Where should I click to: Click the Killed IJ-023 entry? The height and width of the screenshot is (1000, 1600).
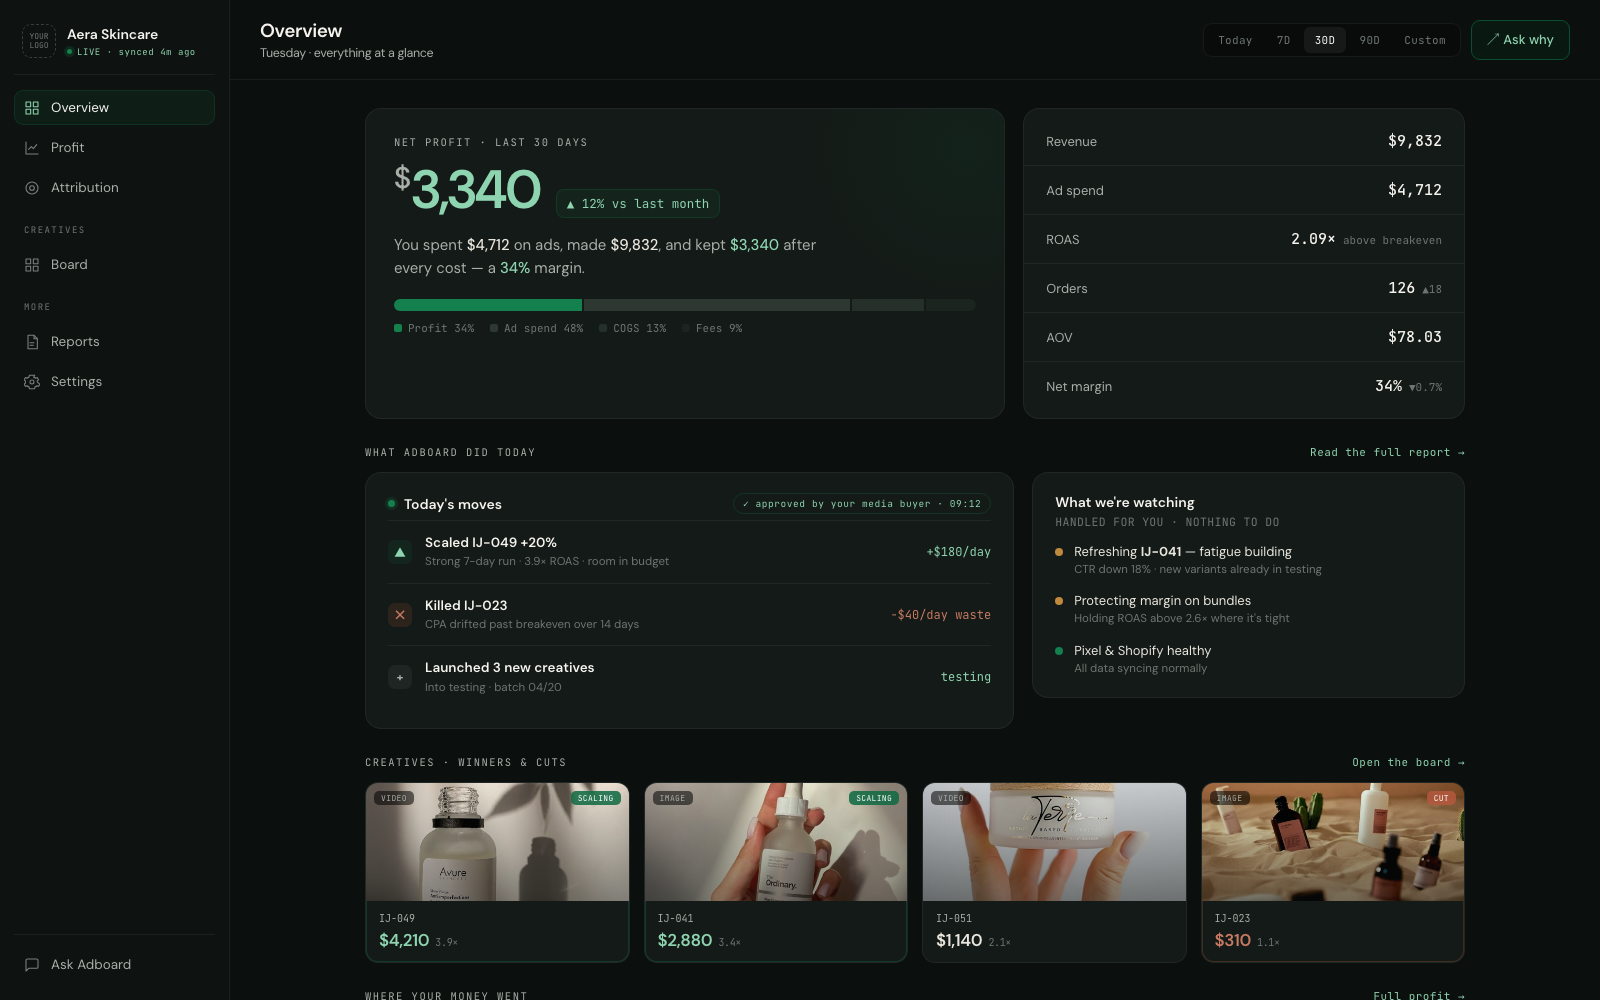(689, 614)
